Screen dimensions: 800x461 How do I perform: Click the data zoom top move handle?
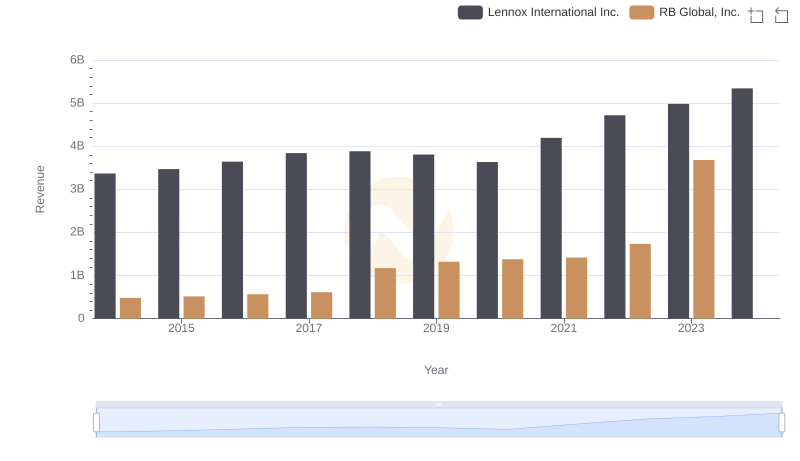(439, 404)
